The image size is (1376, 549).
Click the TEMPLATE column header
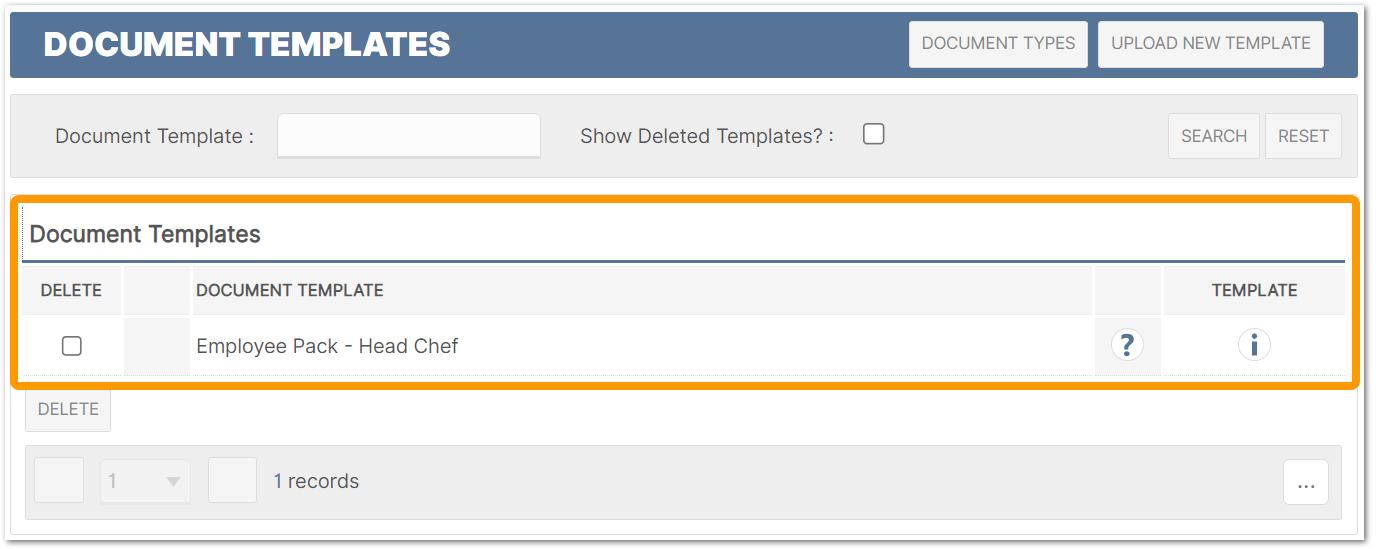[x=1254, y=290]
